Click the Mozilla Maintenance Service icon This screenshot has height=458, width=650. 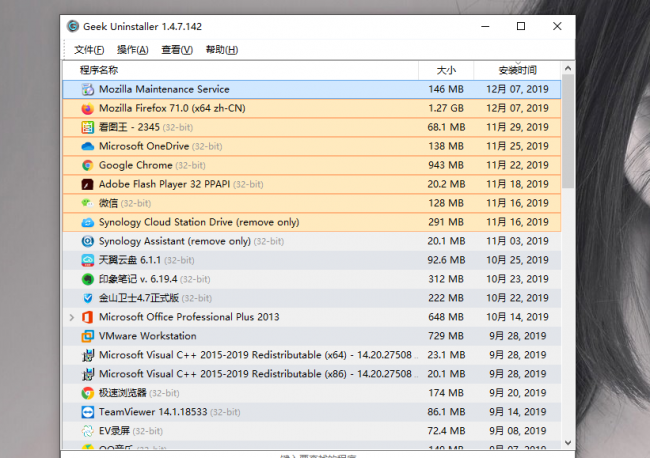87,89
